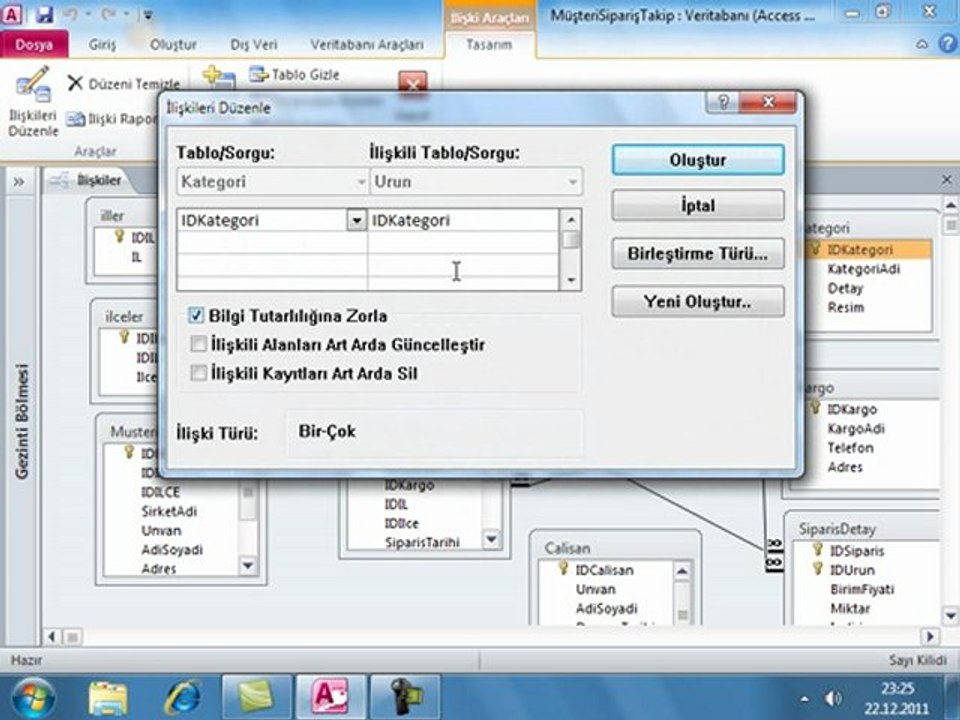Screen dimensions: 960x720
Task: Click the green notes taskbar icon
Action: coord(257,697)
